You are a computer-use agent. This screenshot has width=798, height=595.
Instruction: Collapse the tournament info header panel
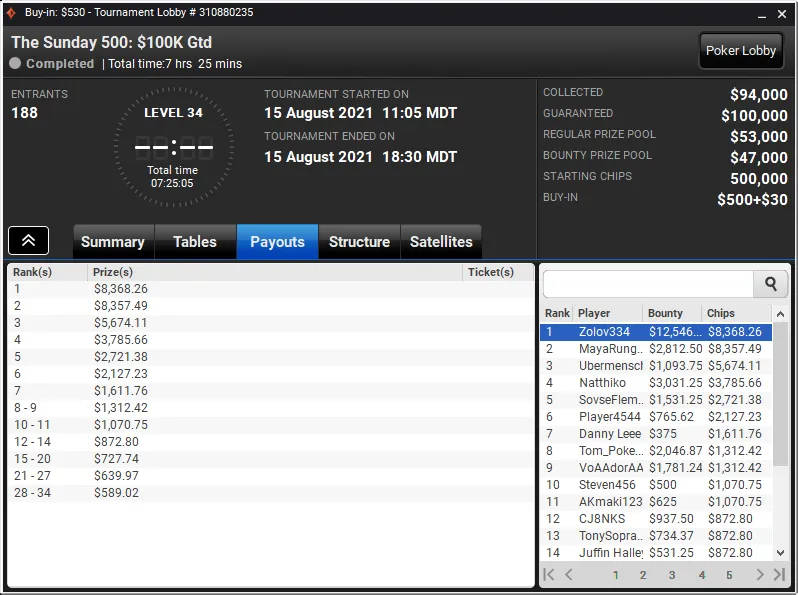[x=29, y=240]
